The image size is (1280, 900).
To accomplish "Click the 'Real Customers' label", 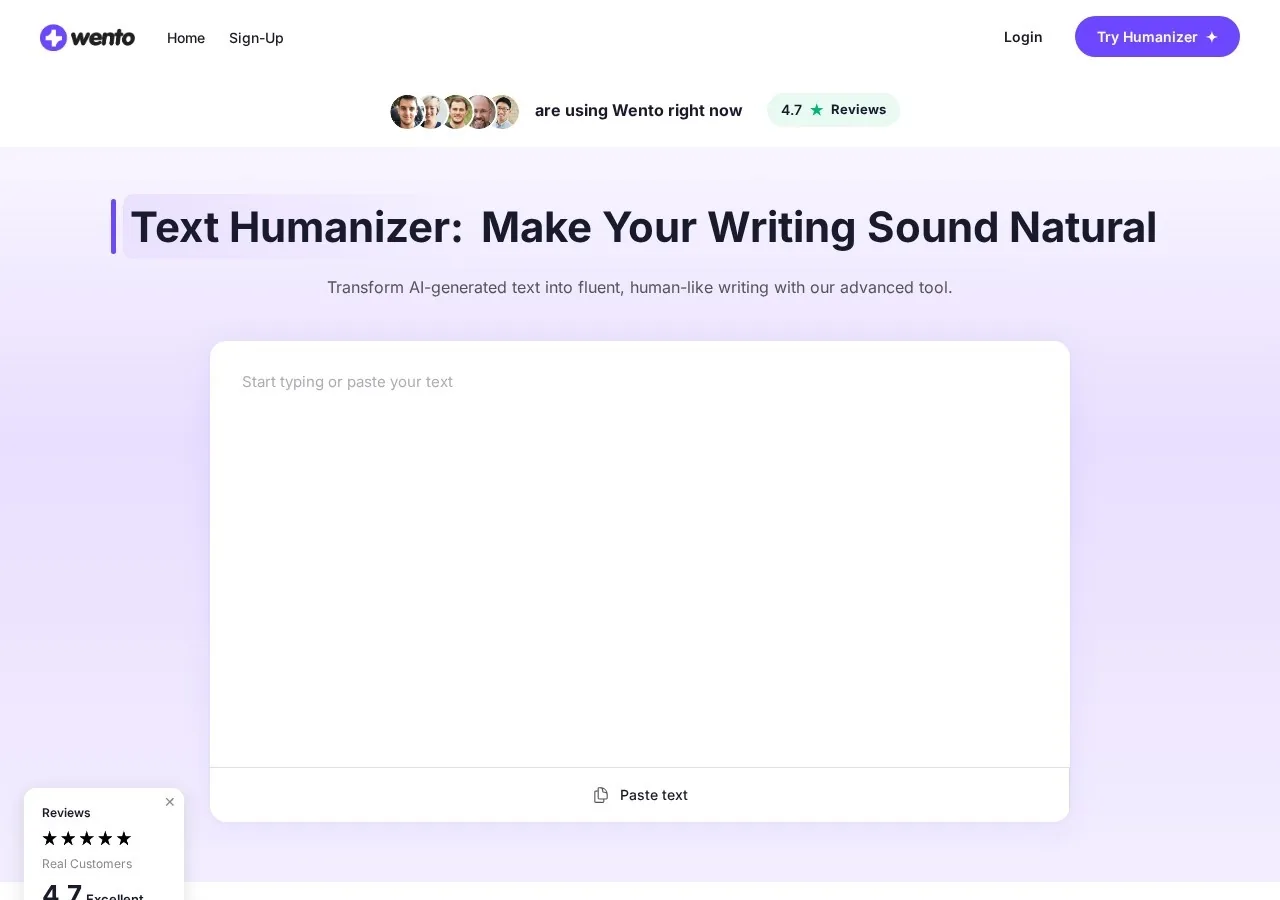I will (87, 864).
